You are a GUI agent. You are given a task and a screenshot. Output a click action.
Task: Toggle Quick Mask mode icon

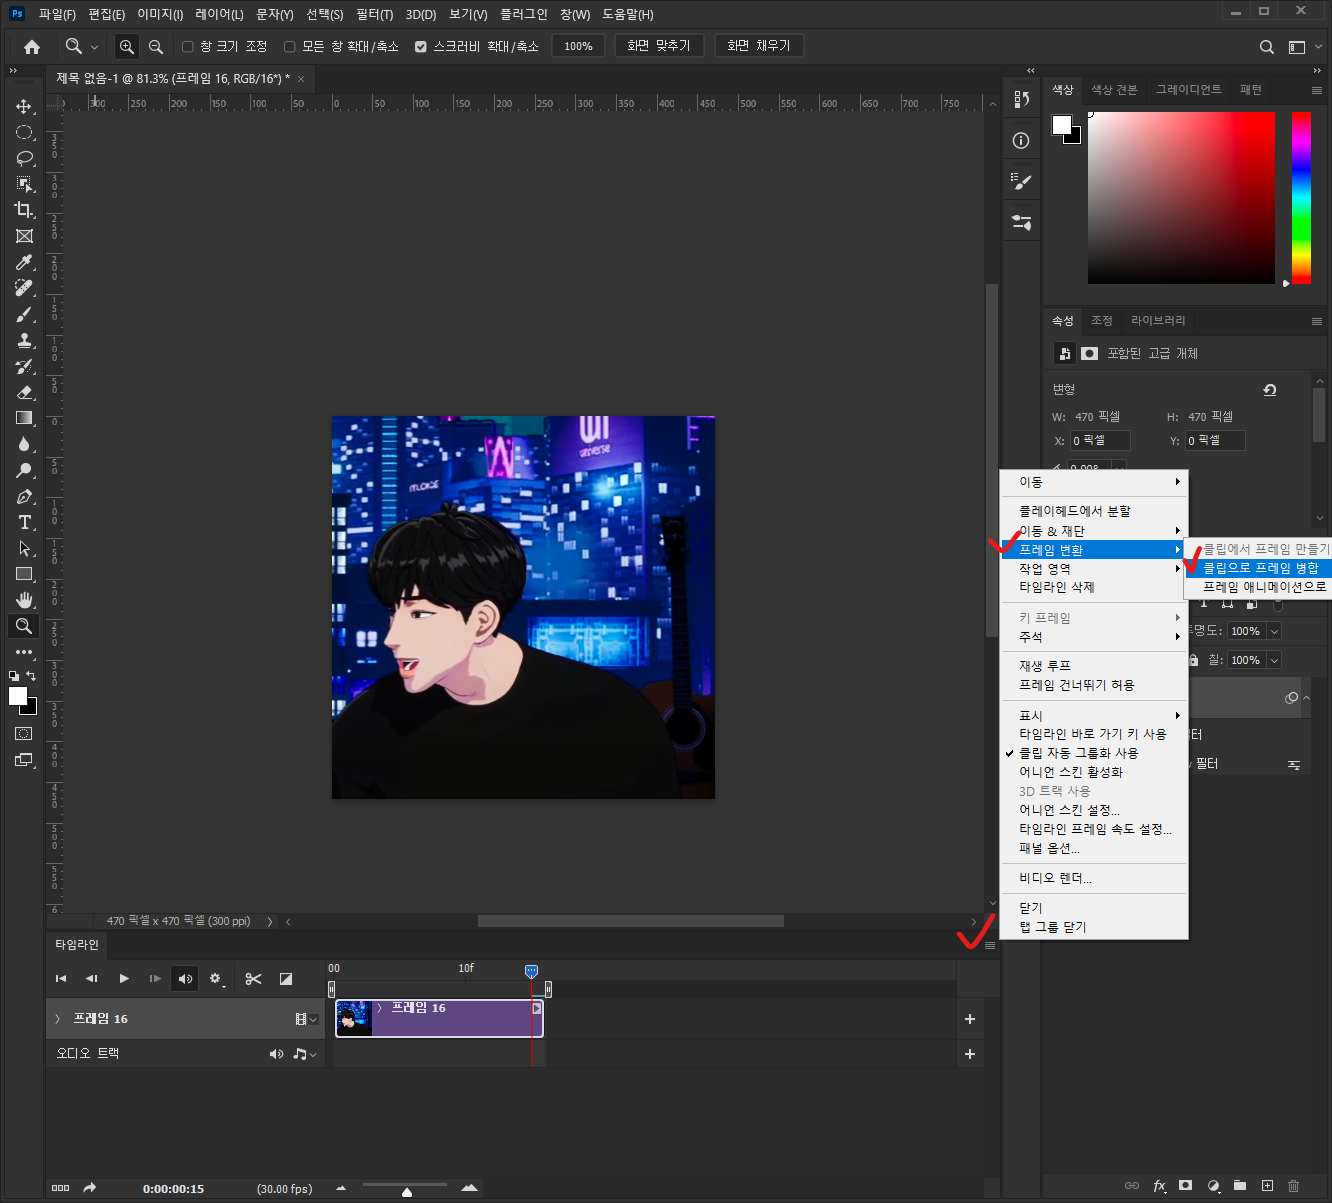[x=24, y=733]
